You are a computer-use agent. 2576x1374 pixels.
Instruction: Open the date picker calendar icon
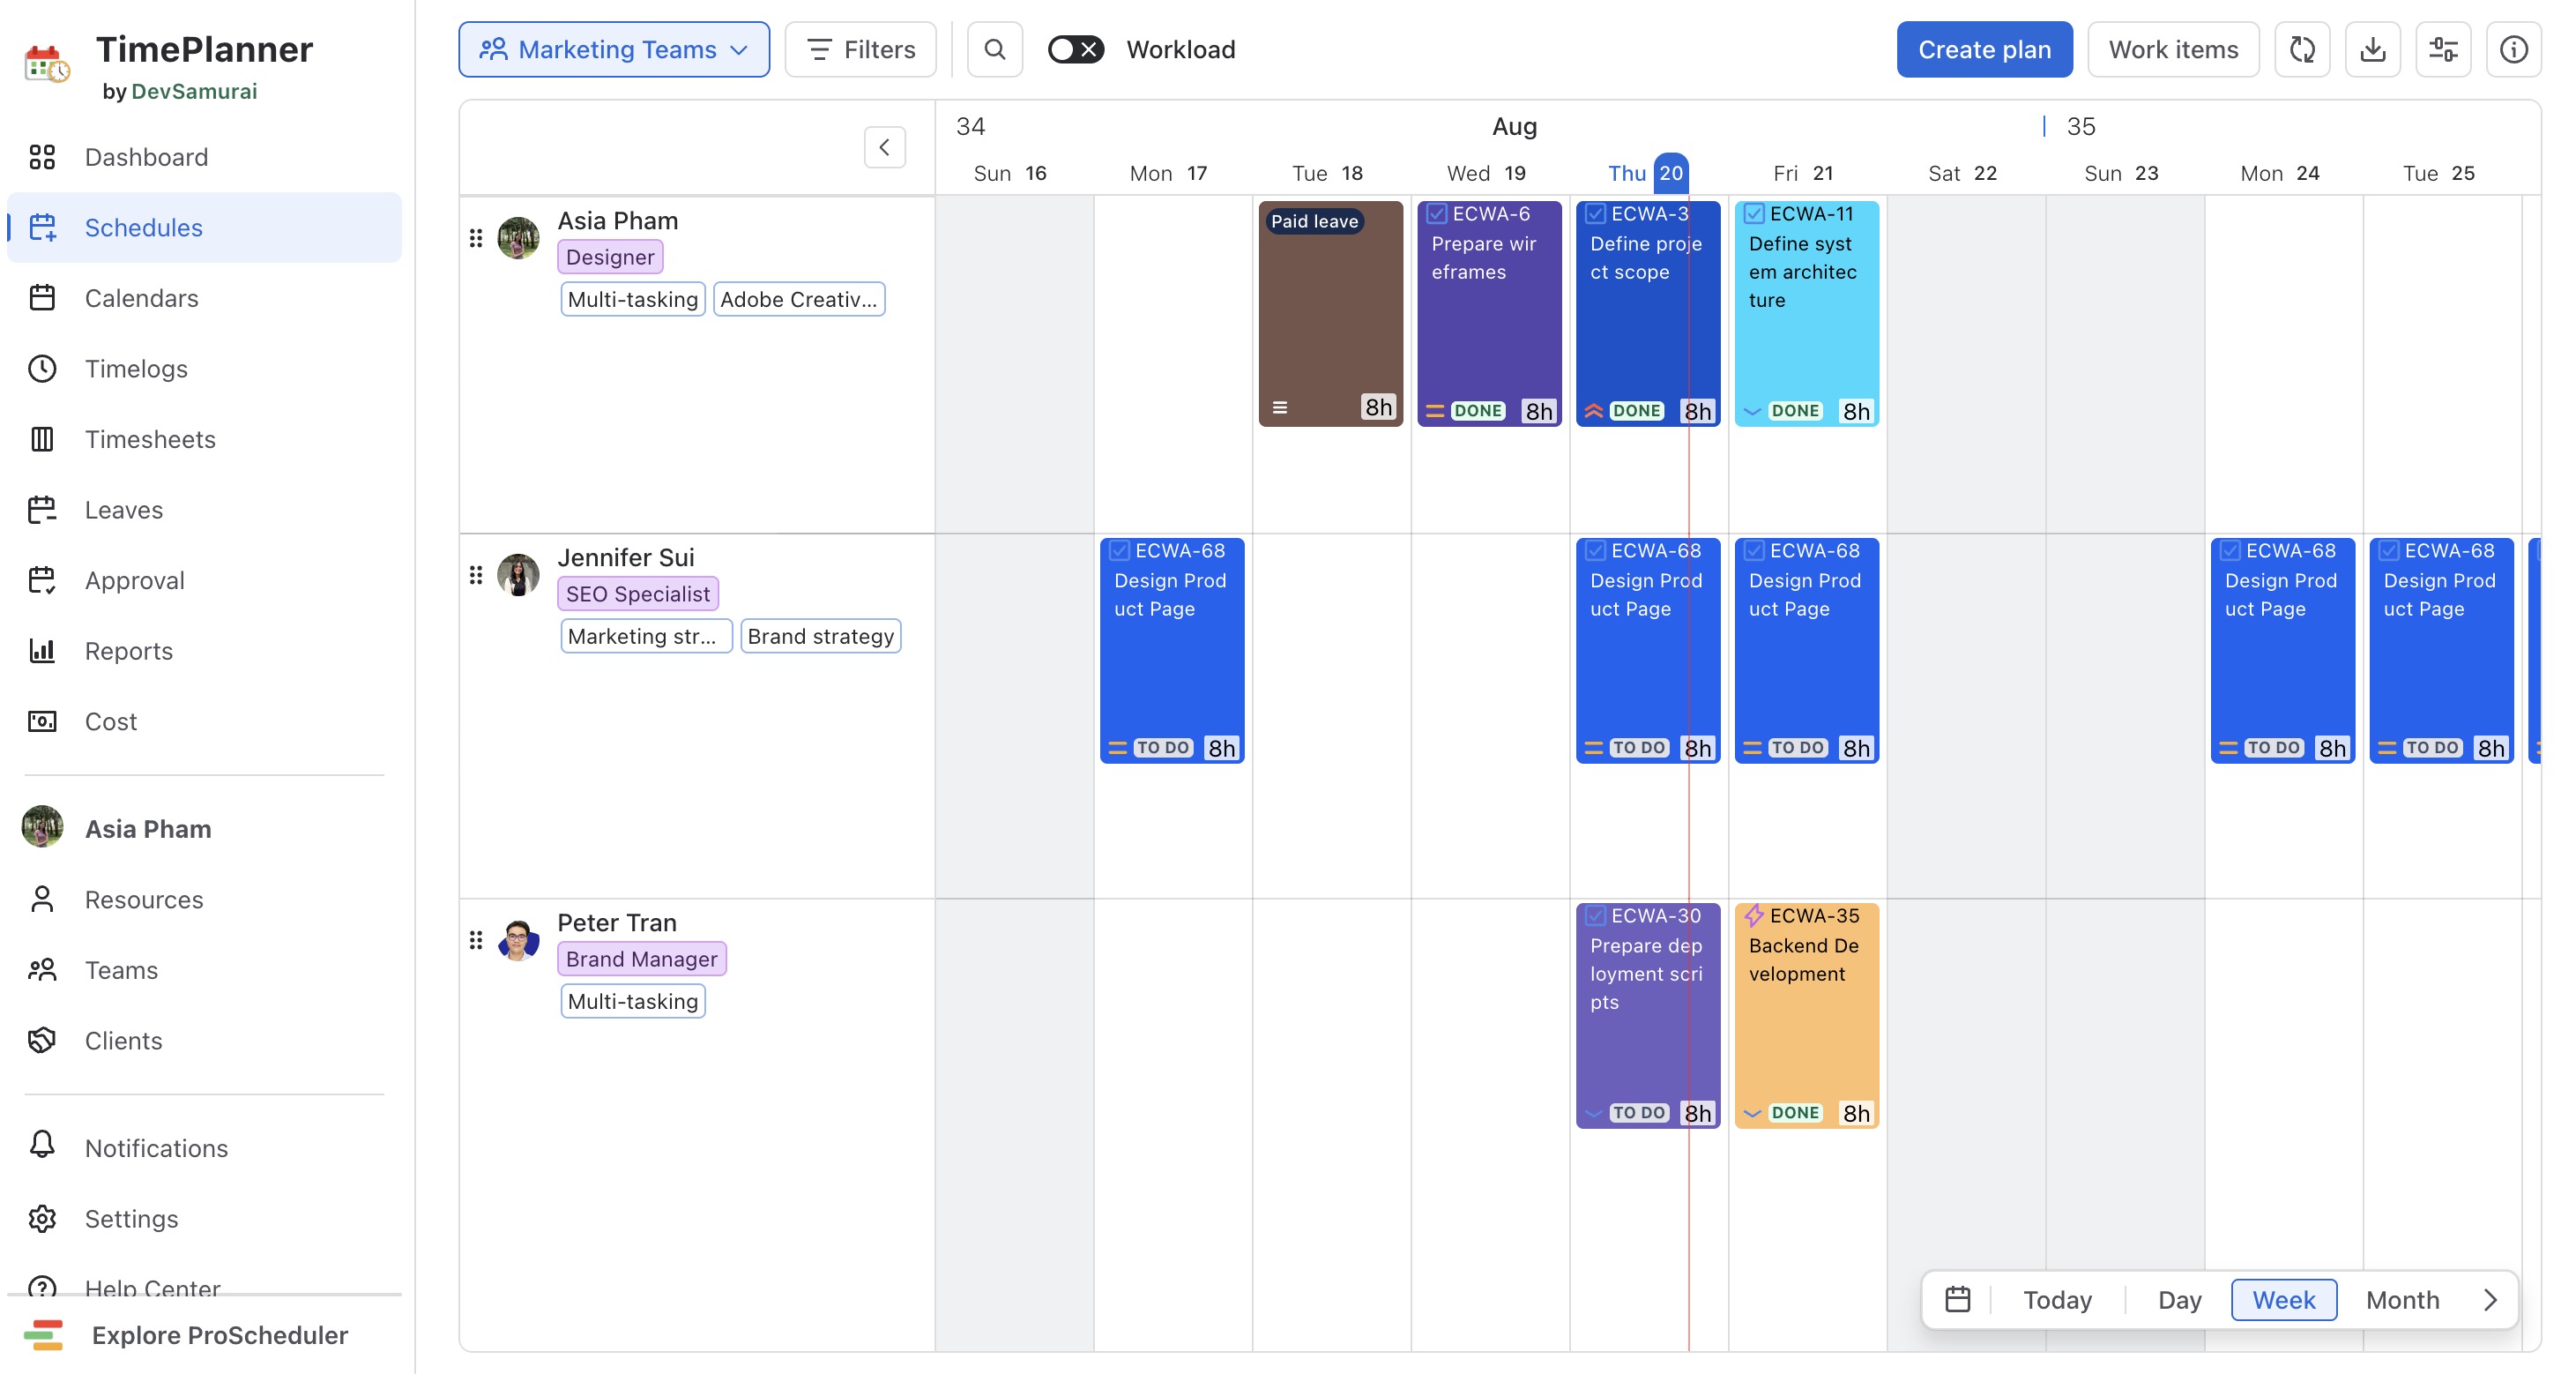coord(1958,1299)
